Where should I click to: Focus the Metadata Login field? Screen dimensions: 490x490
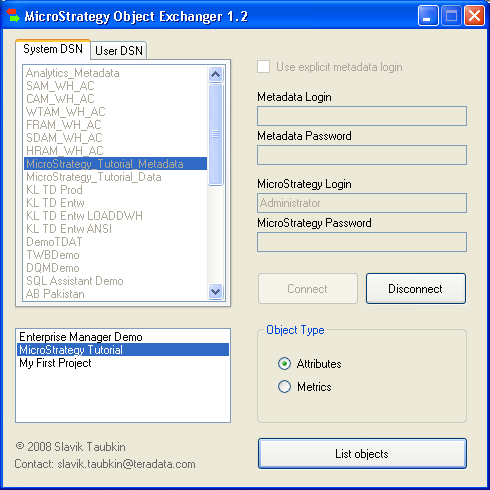click(x=362, y=116)
